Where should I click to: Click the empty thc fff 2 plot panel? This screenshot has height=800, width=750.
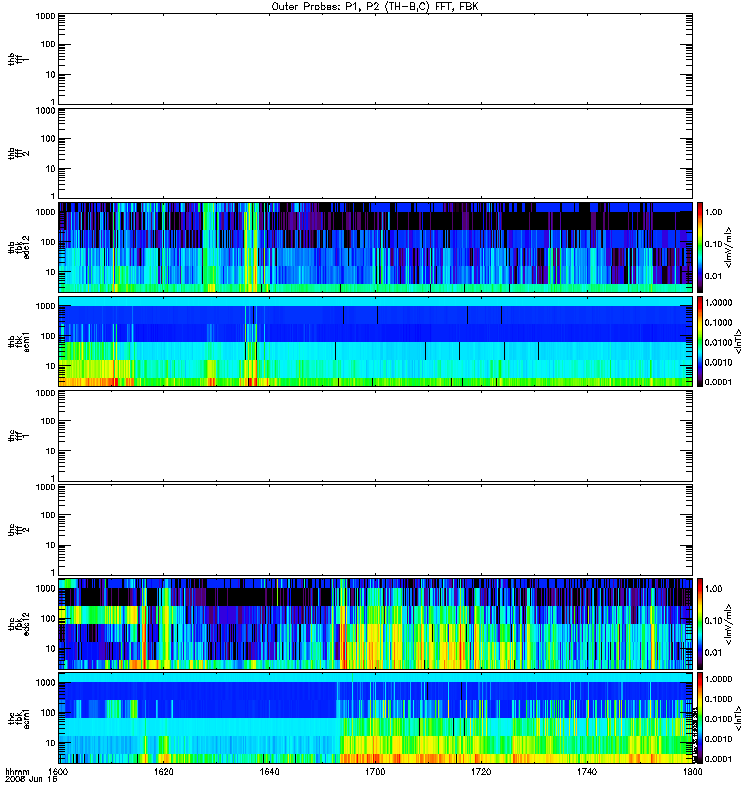click(375, 530)
